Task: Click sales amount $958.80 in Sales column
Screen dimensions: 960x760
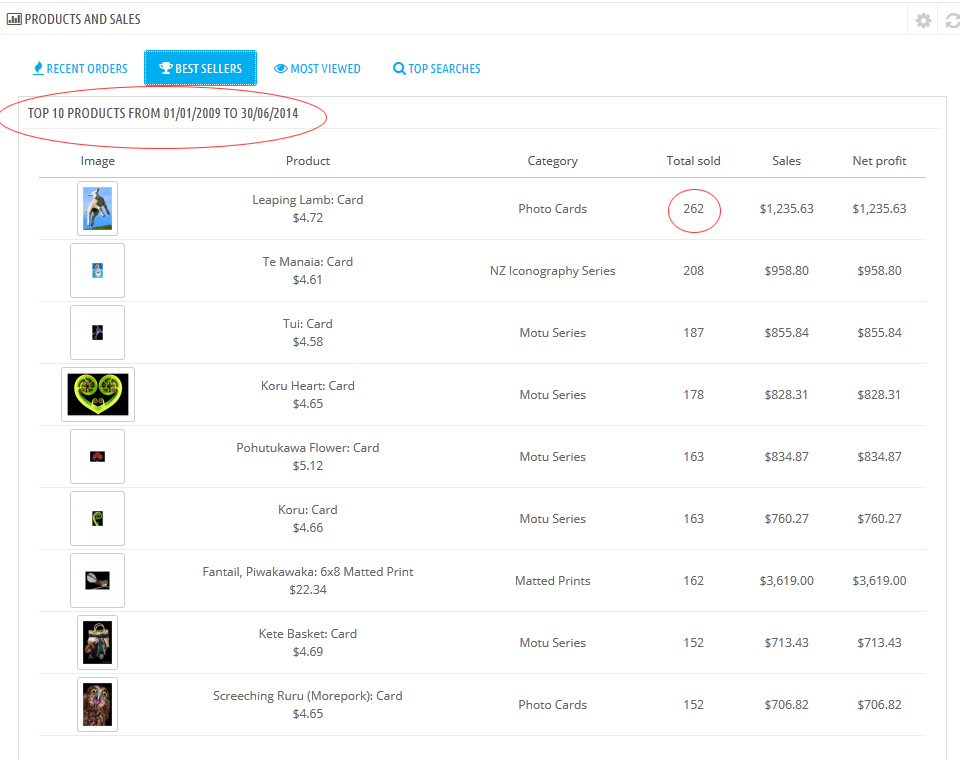Action: coord(787,270)
